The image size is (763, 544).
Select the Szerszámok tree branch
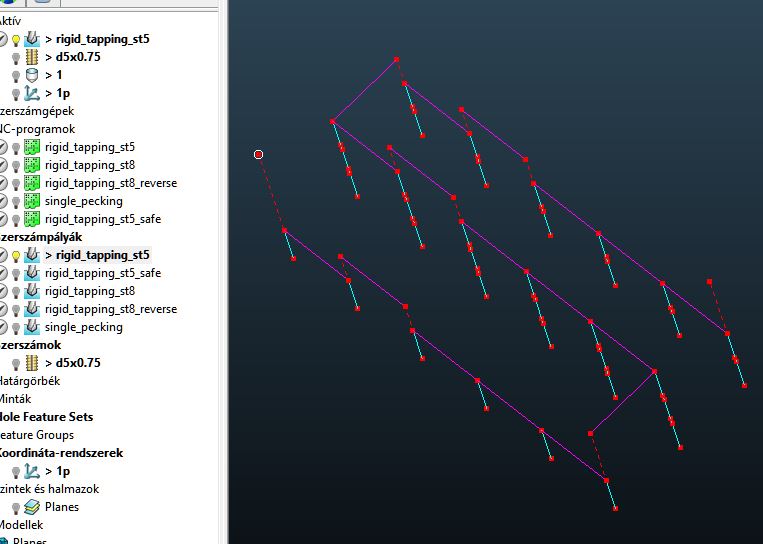tap(30, 345)
